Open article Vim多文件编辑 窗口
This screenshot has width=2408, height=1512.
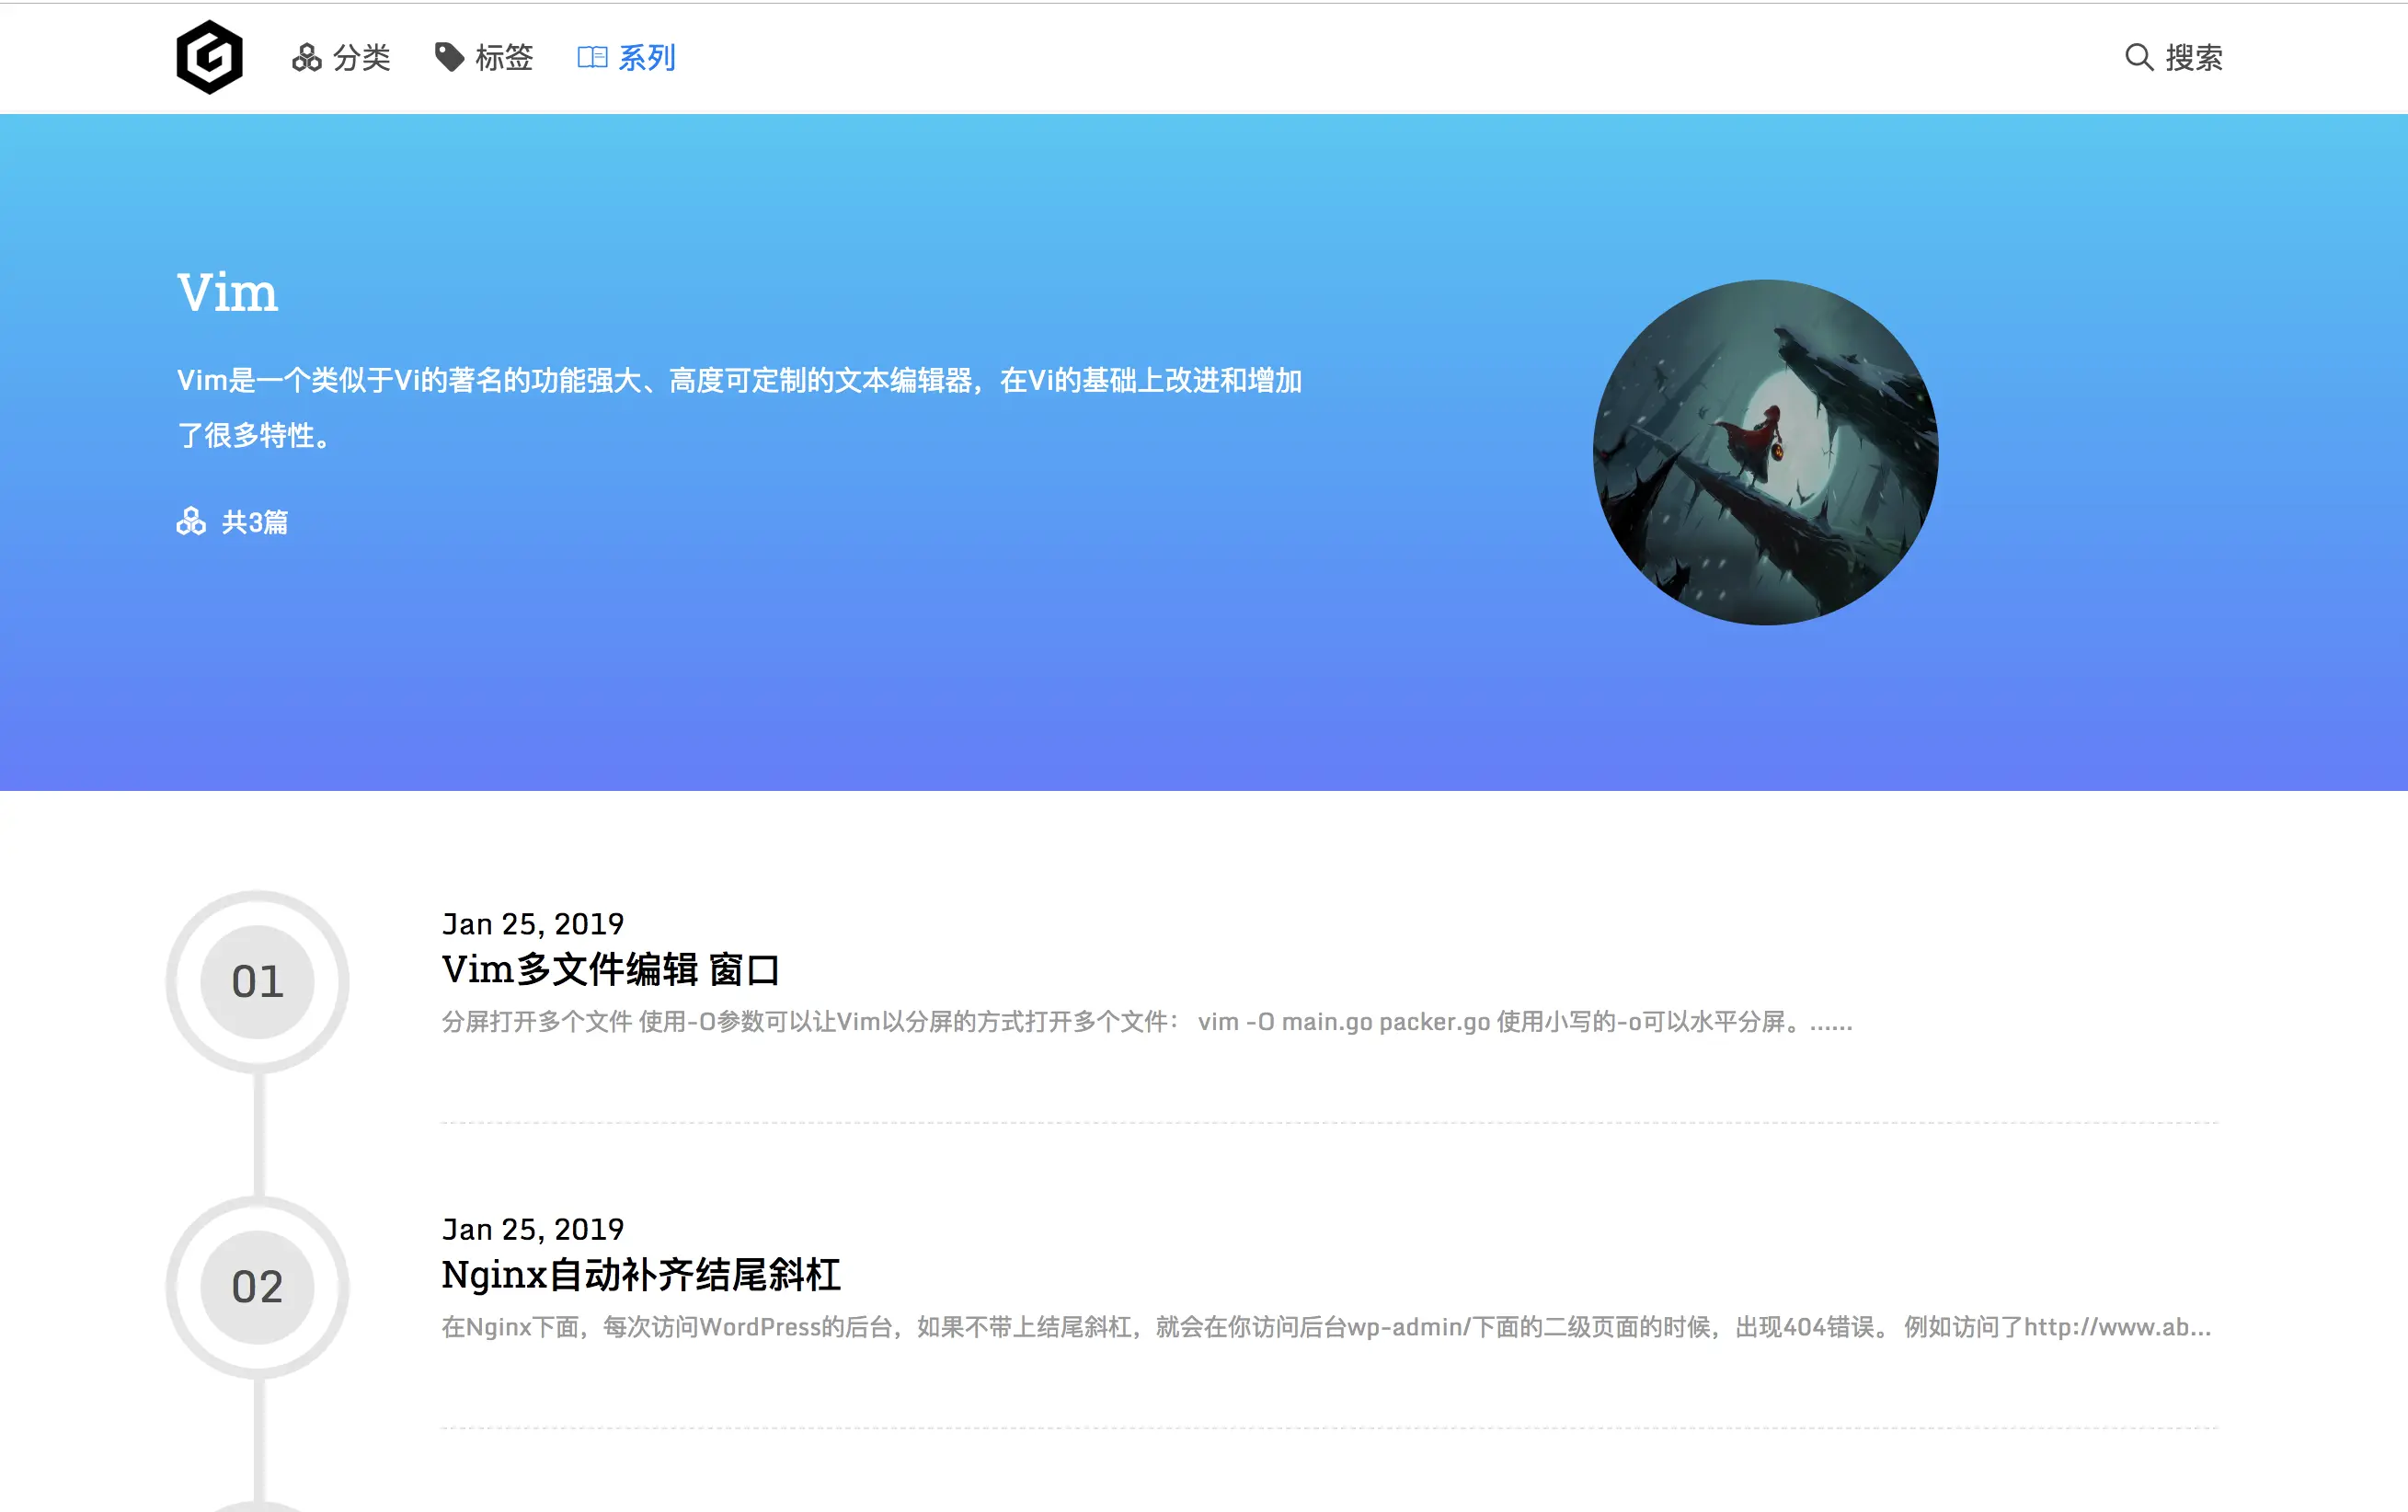(x=611, y=970)
